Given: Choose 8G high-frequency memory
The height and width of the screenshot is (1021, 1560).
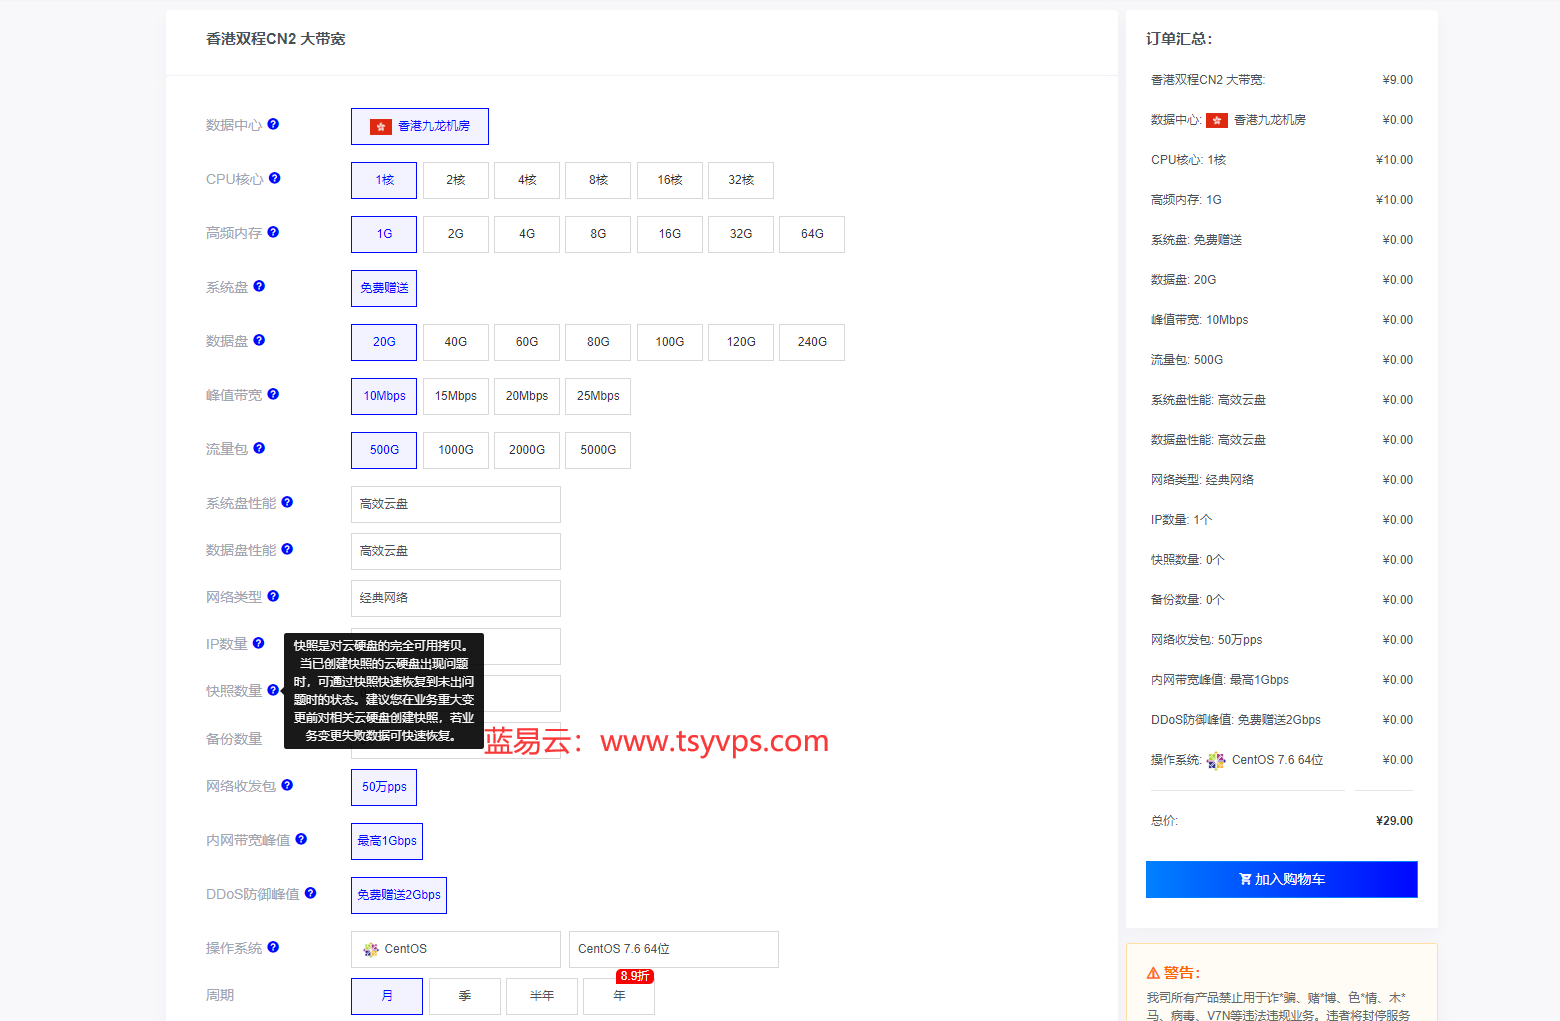Looking at the screenshot, I should tap(598, 234).
